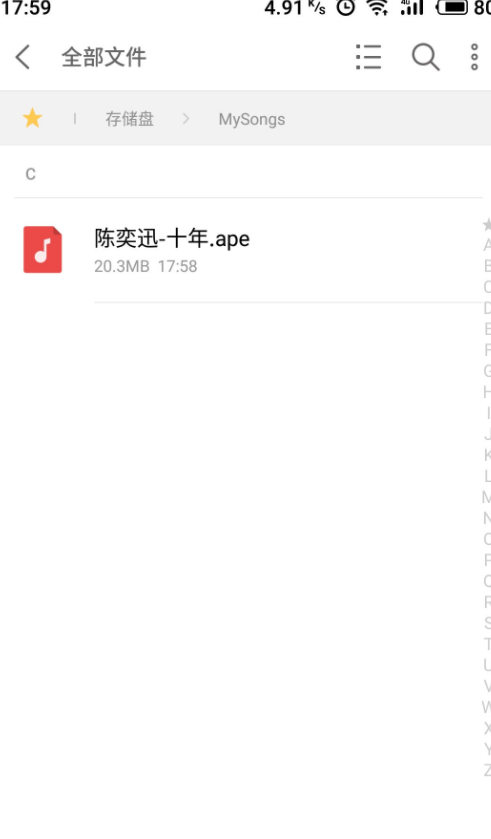Tap the battery status icon
The width and height of the screenshot is (491, 839).
click(452, 7)
